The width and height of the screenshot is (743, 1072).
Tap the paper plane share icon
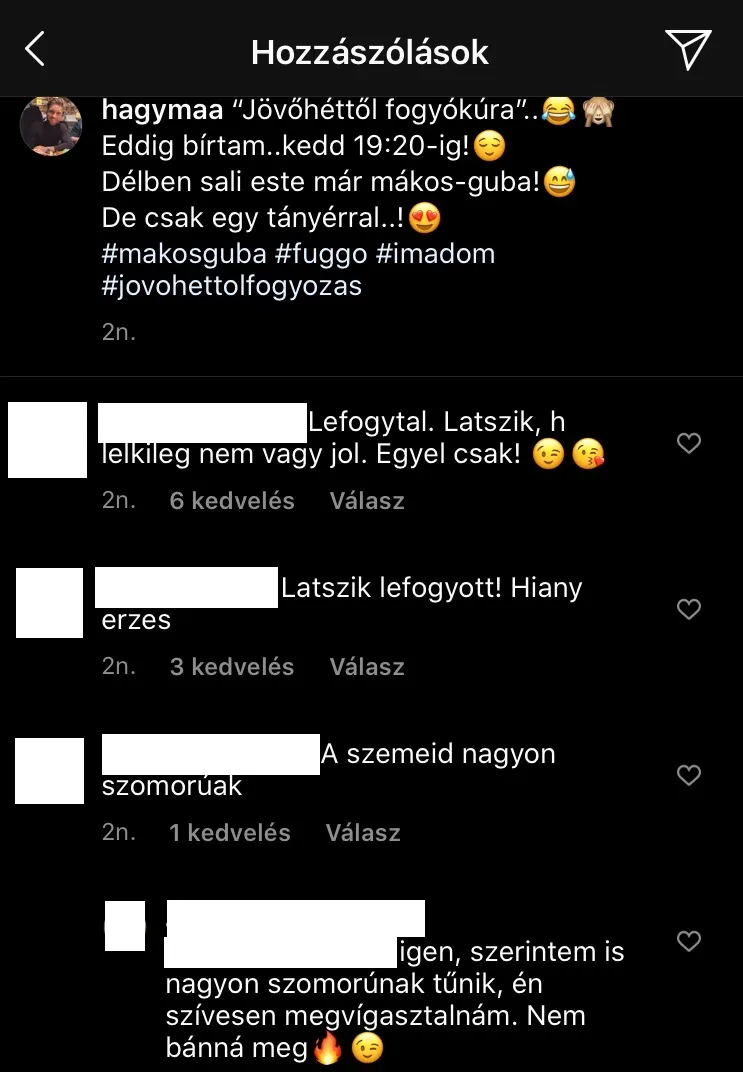[x=688, y=49]
